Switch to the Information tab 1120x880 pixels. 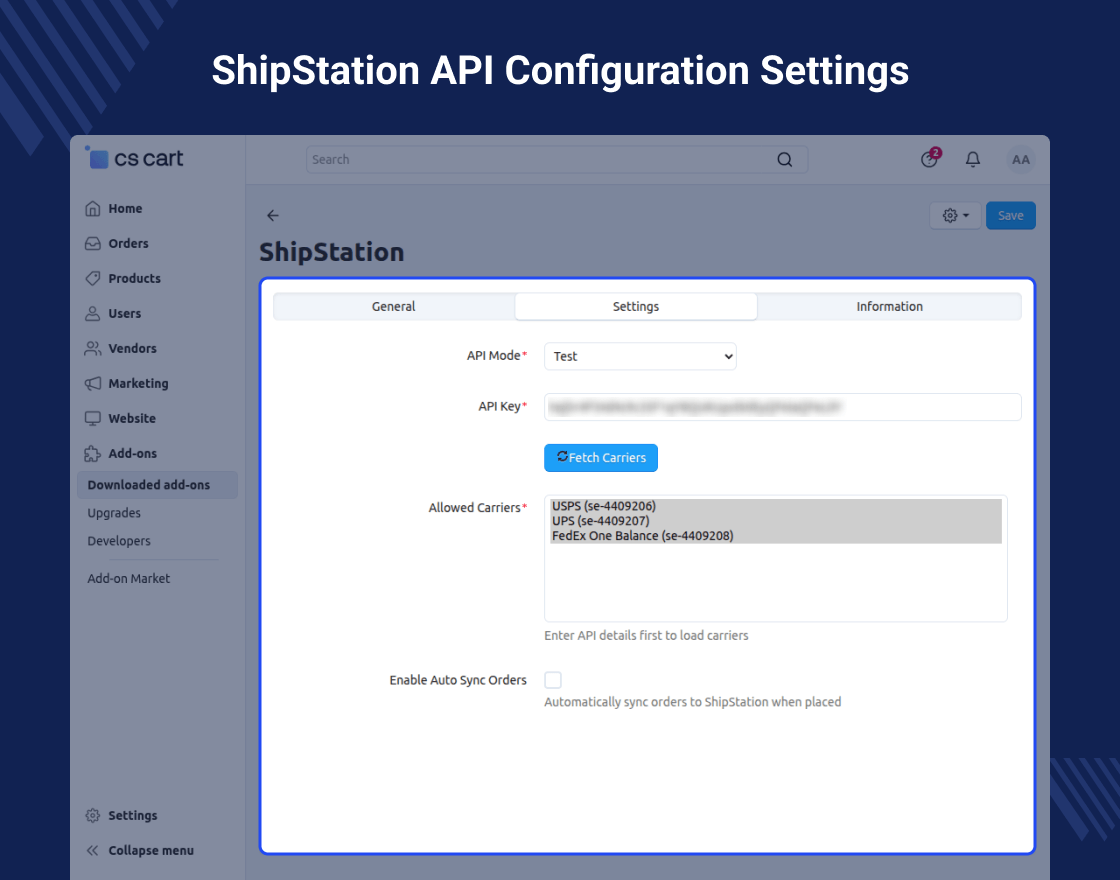click(889, 306)
